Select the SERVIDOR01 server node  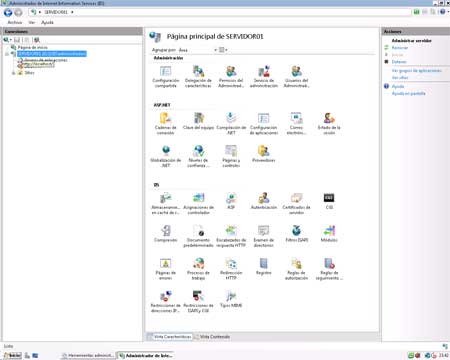pyautogui.click(x=52, y=54)
